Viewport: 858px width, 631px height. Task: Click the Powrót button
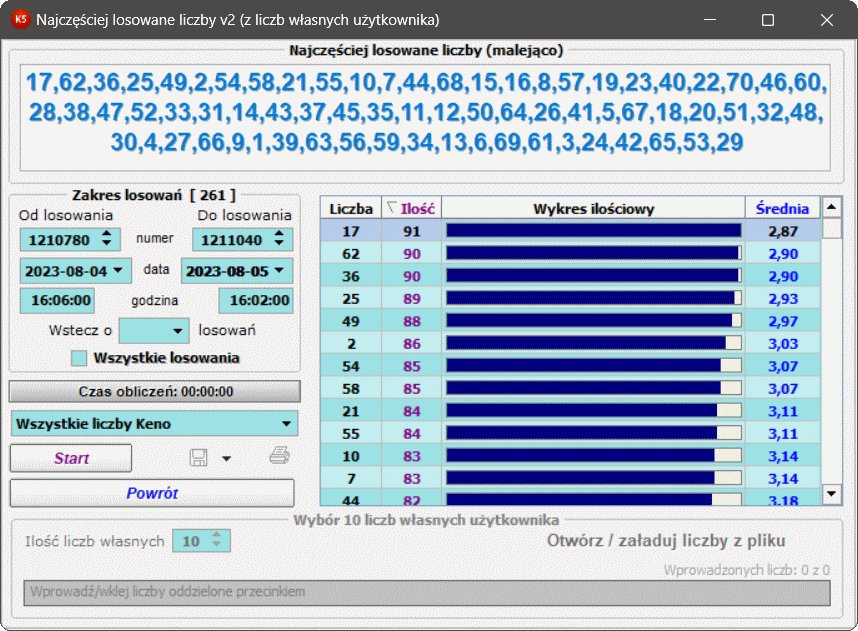point(152,493)
